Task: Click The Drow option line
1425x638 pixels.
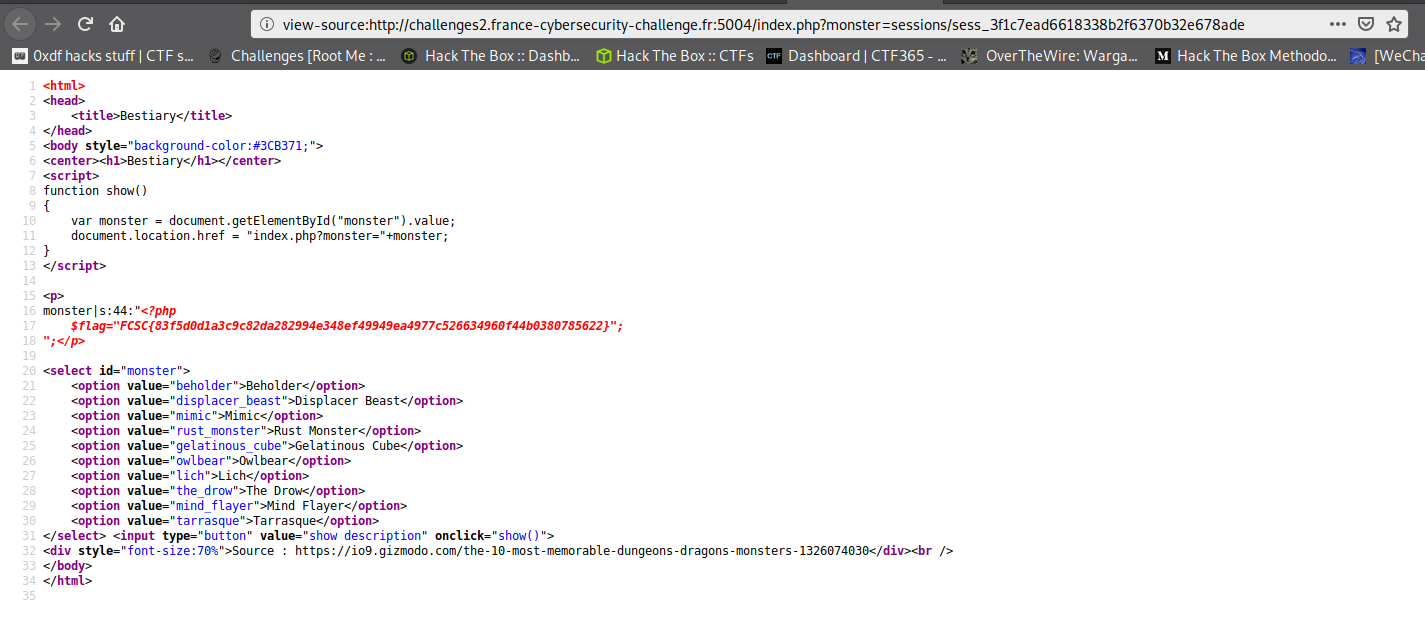Action: [x=218, y=491]
